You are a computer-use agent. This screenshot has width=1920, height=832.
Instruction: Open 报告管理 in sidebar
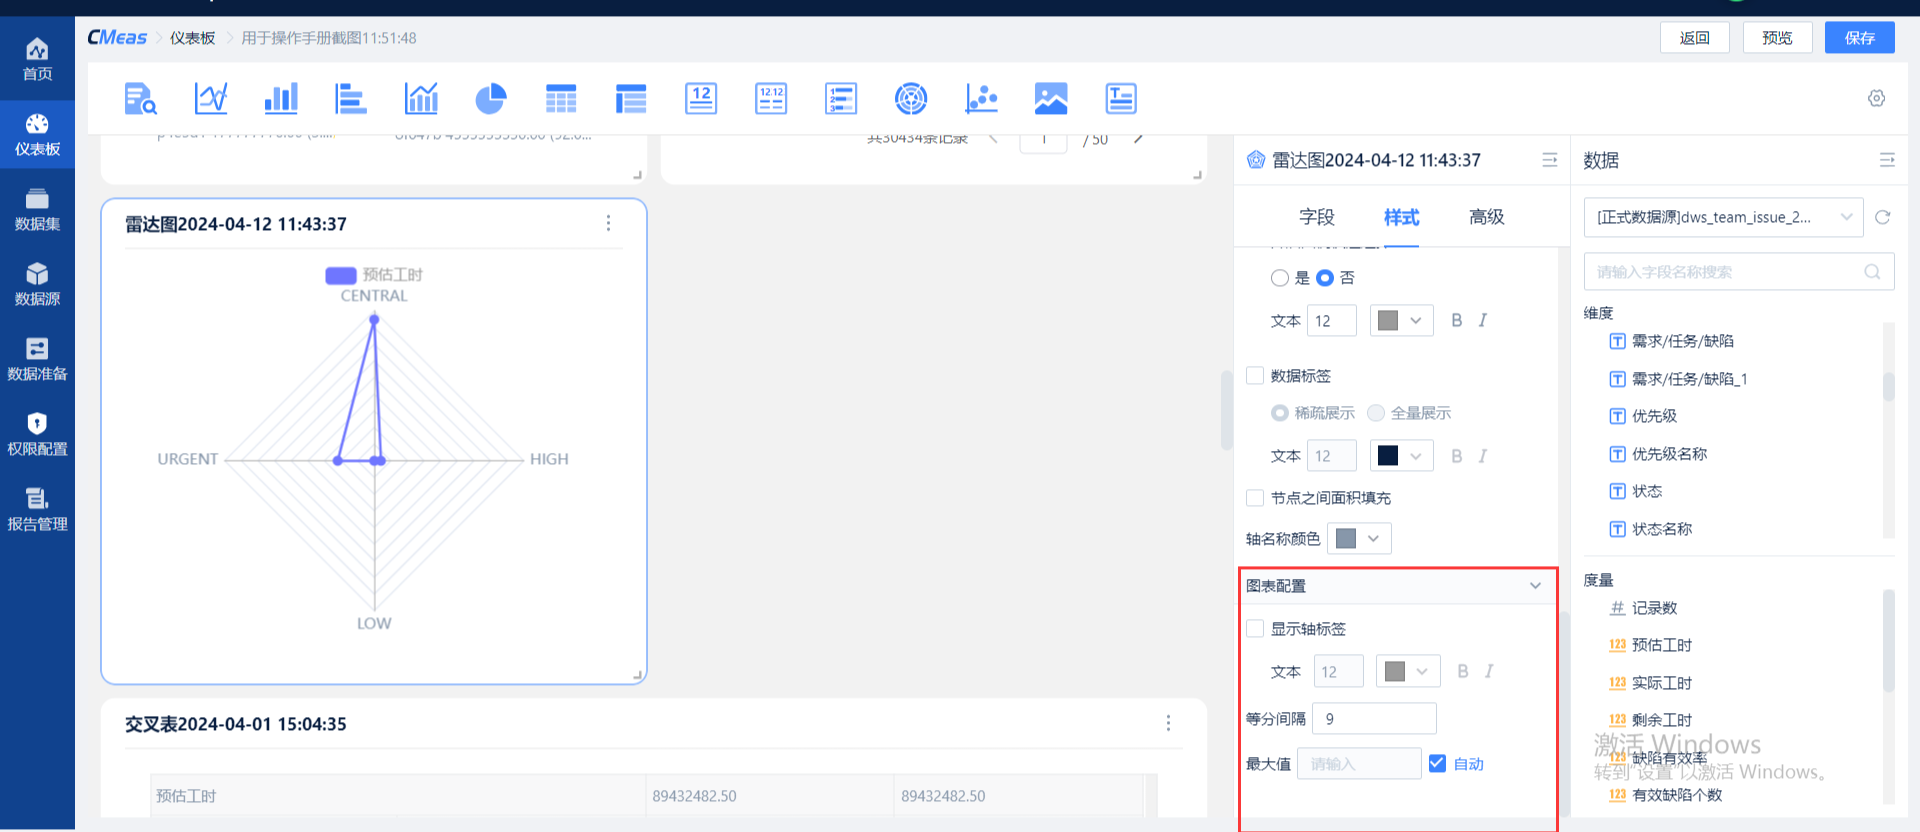pyautogui.click(x=37, y=510)
